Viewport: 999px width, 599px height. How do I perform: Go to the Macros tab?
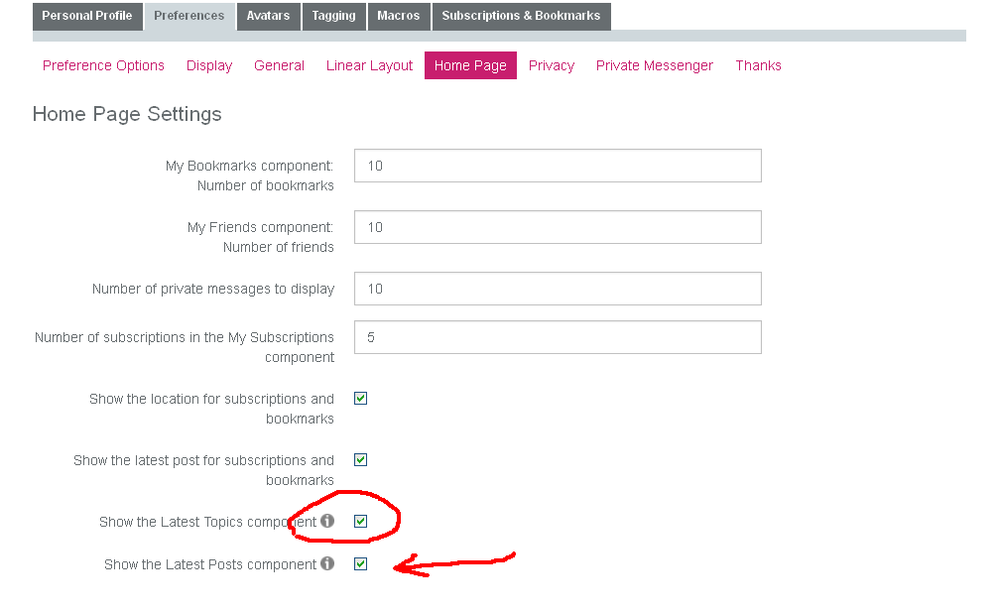[x=398, y=16]
